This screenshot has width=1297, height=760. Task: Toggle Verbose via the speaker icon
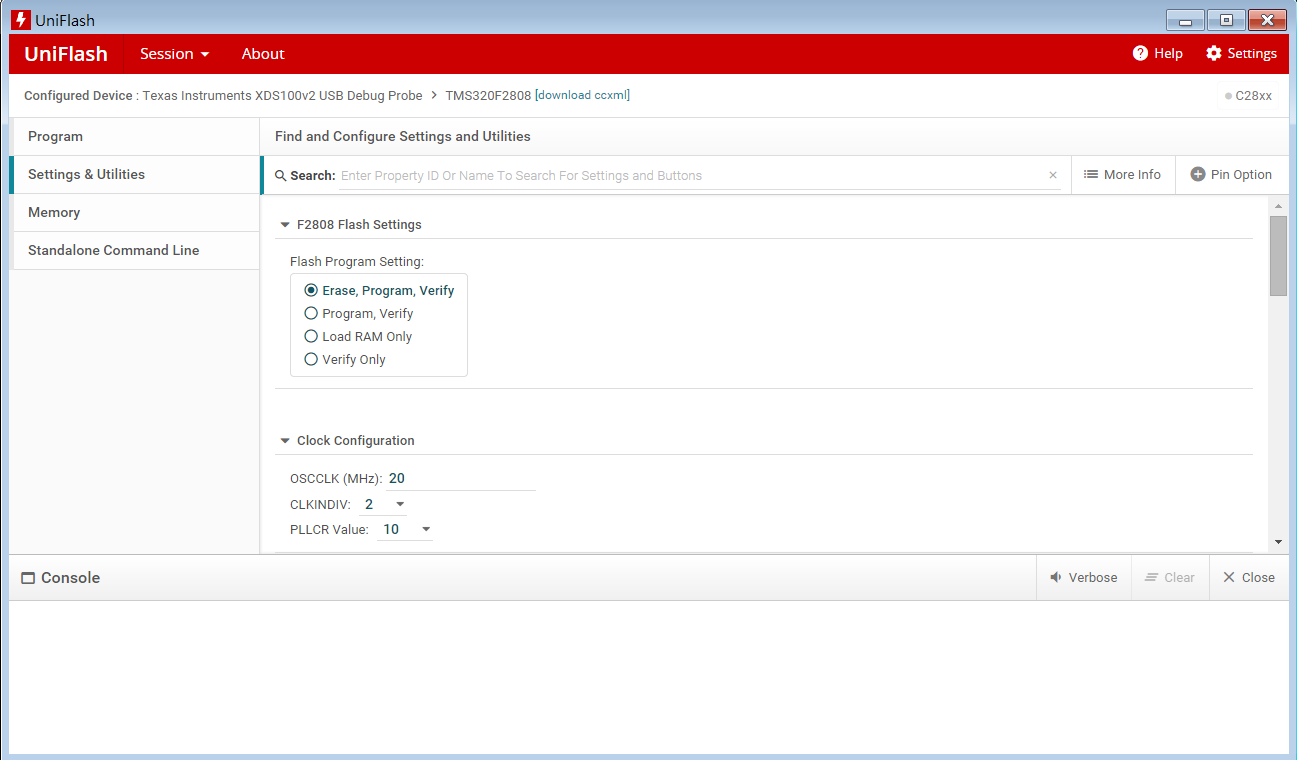click(x=1055, y=577)
